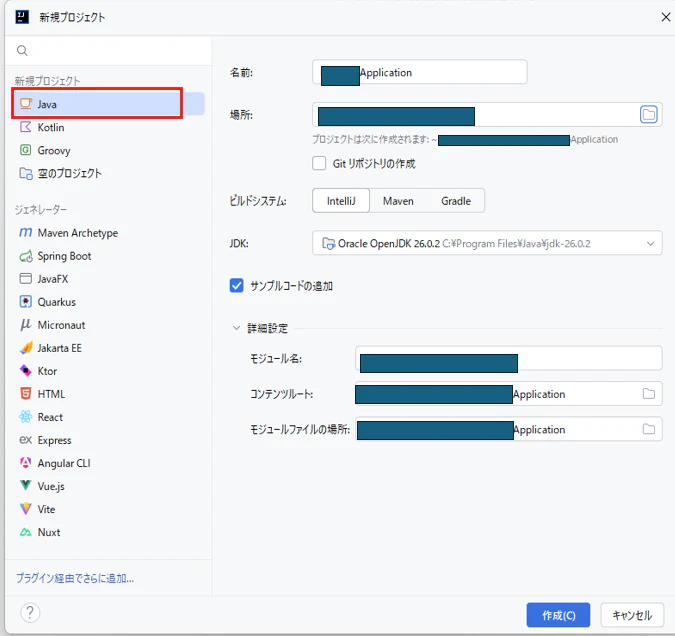Screen dimensions: 675x636
Task: Collapse the 詳細設定 section
Action: (x=236, y=328)
